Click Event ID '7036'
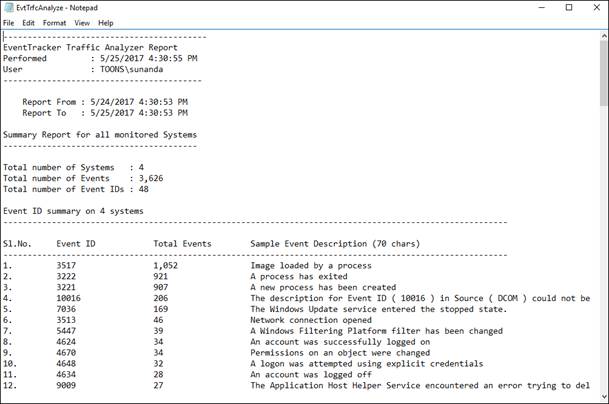The height and width of the screenshot is (404, 609). click(66, 309)
